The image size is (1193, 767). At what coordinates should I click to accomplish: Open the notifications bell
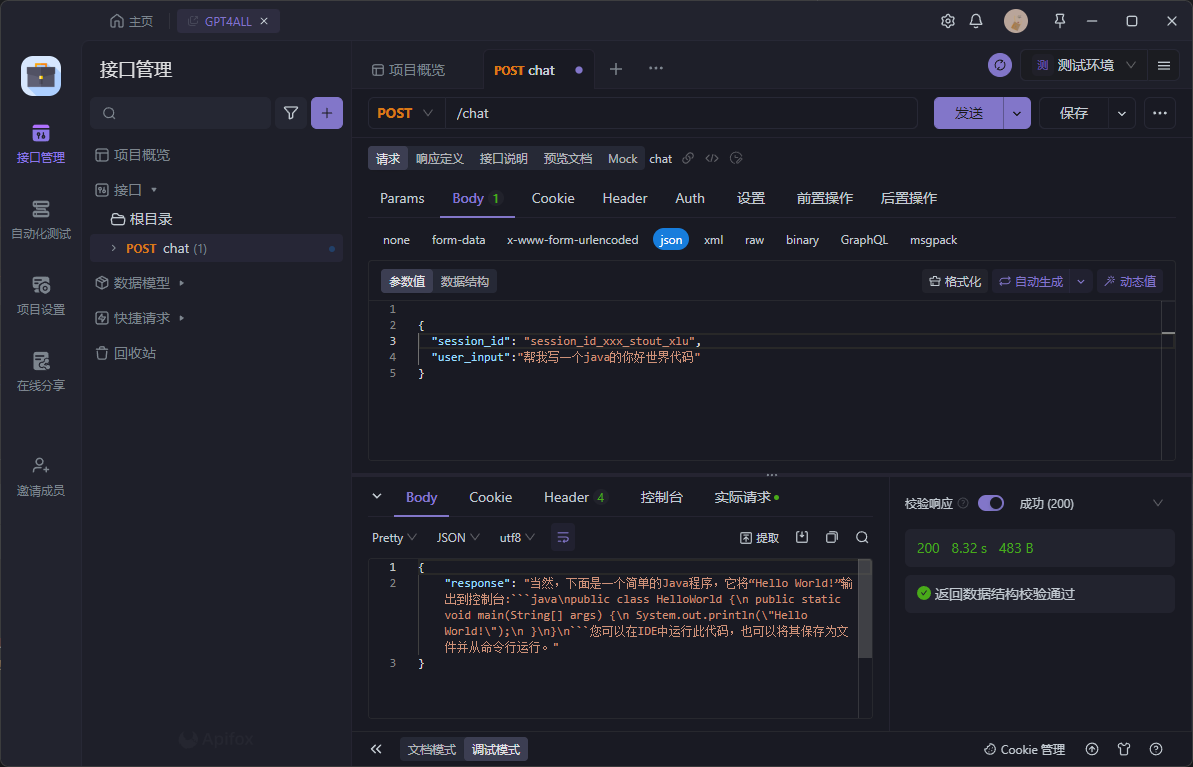point(976,21)
